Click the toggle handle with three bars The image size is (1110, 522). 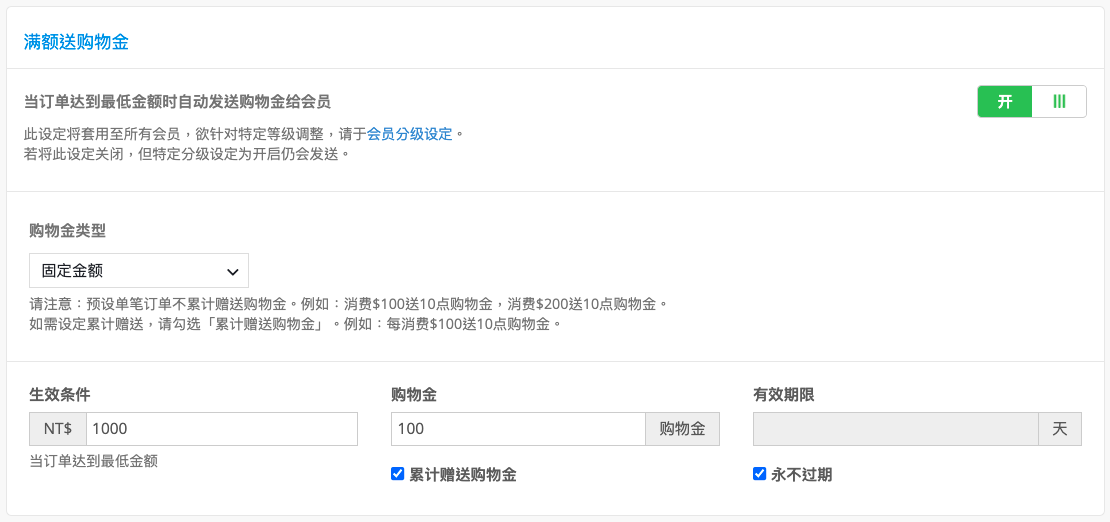(x=1059, y=101)
